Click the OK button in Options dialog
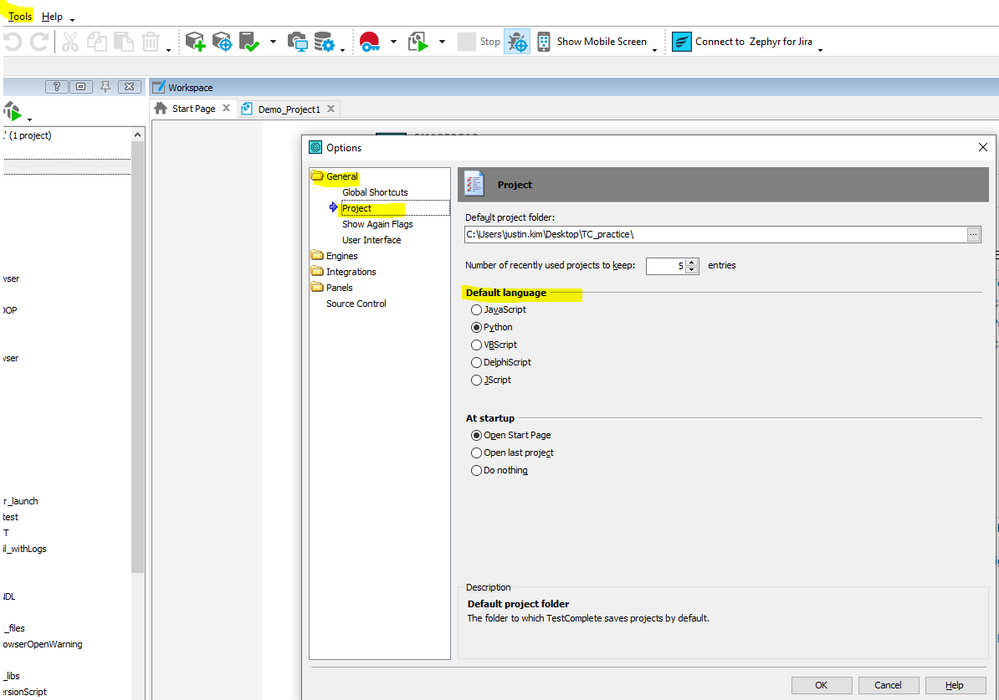Image resolution: width=999 pixels, height=700 pixels. [x=820, y=685]
